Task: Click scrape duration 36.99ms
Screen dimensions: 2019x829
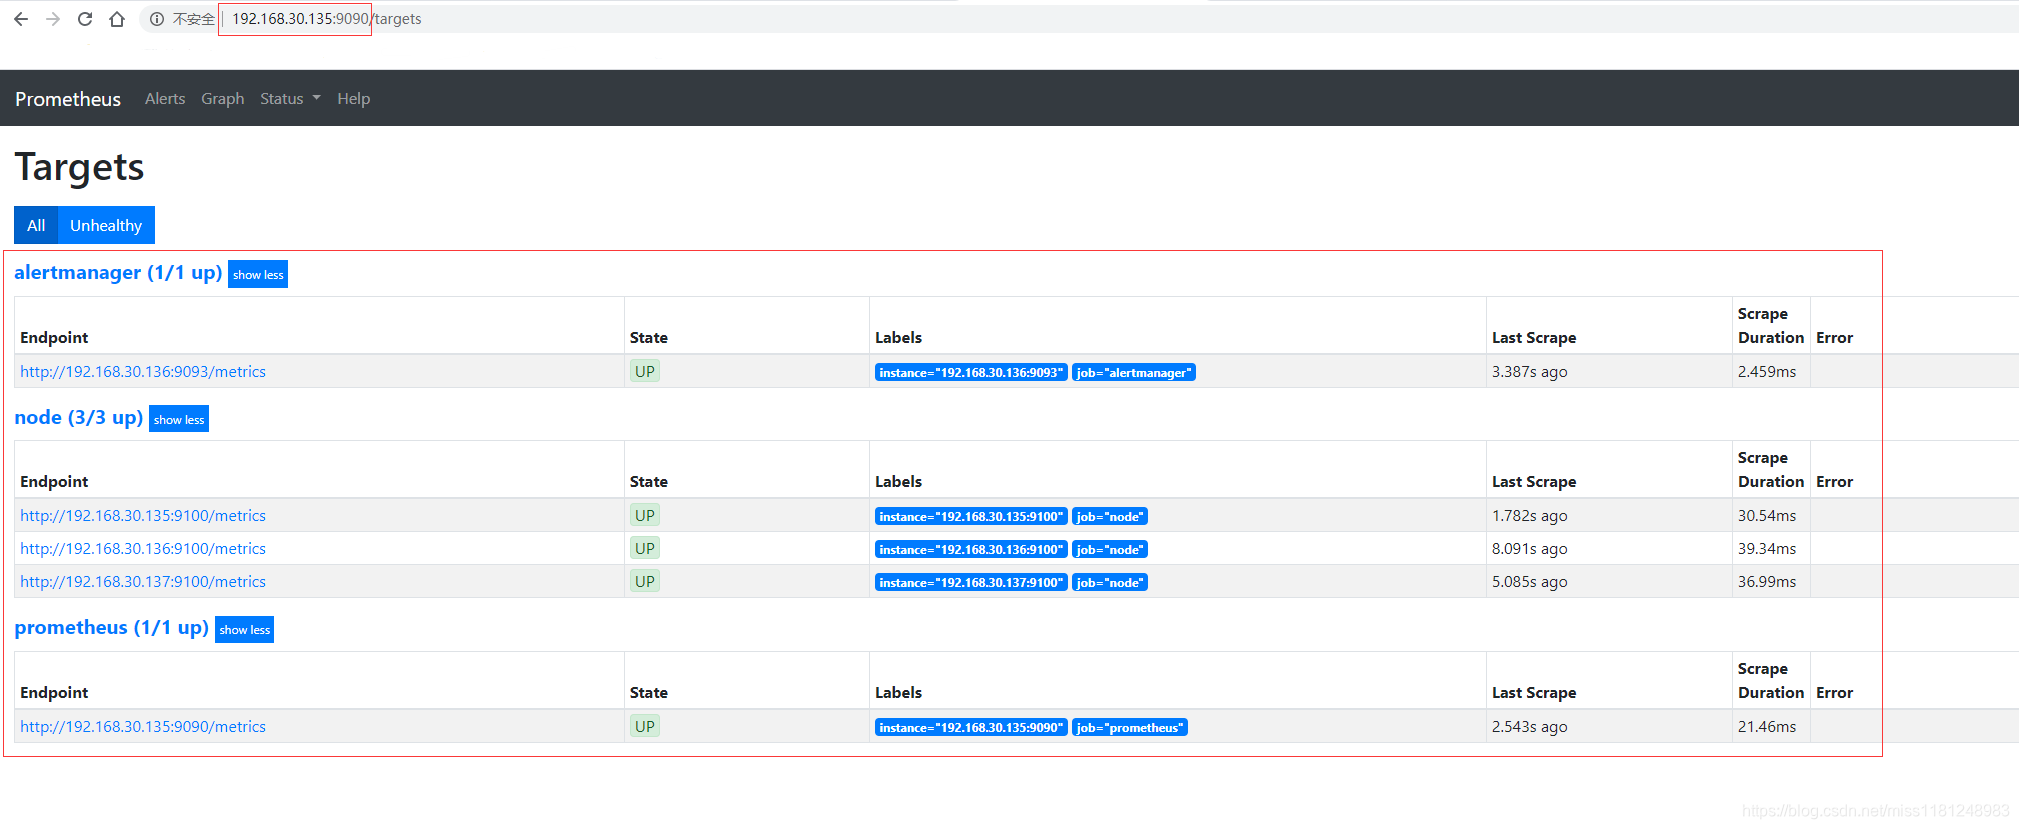Action: click(x=1767, y=582)
